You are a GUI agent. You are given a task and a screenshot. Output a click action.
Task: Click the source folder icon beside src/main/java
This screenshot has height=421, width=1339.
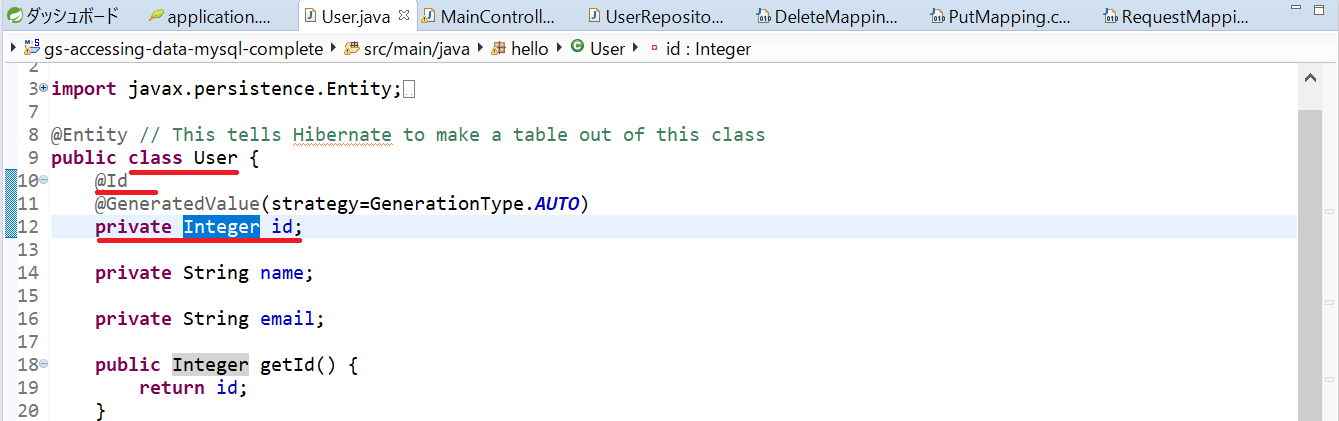[x=351, y=48]
